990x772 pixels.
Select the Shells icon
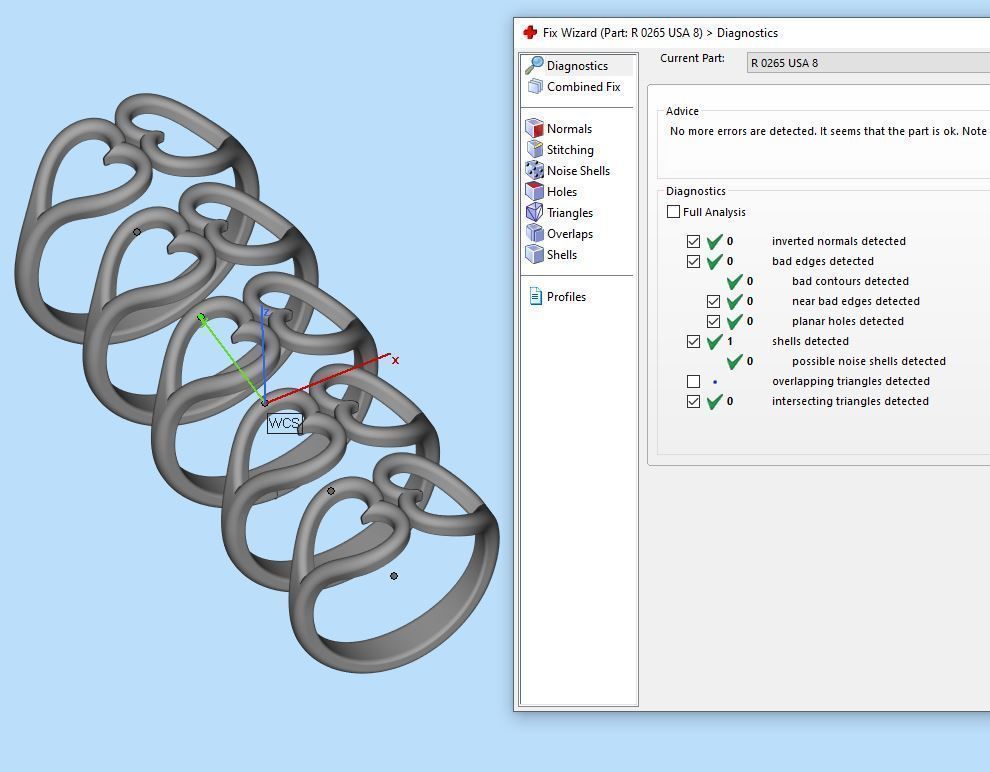coord(535,254)
